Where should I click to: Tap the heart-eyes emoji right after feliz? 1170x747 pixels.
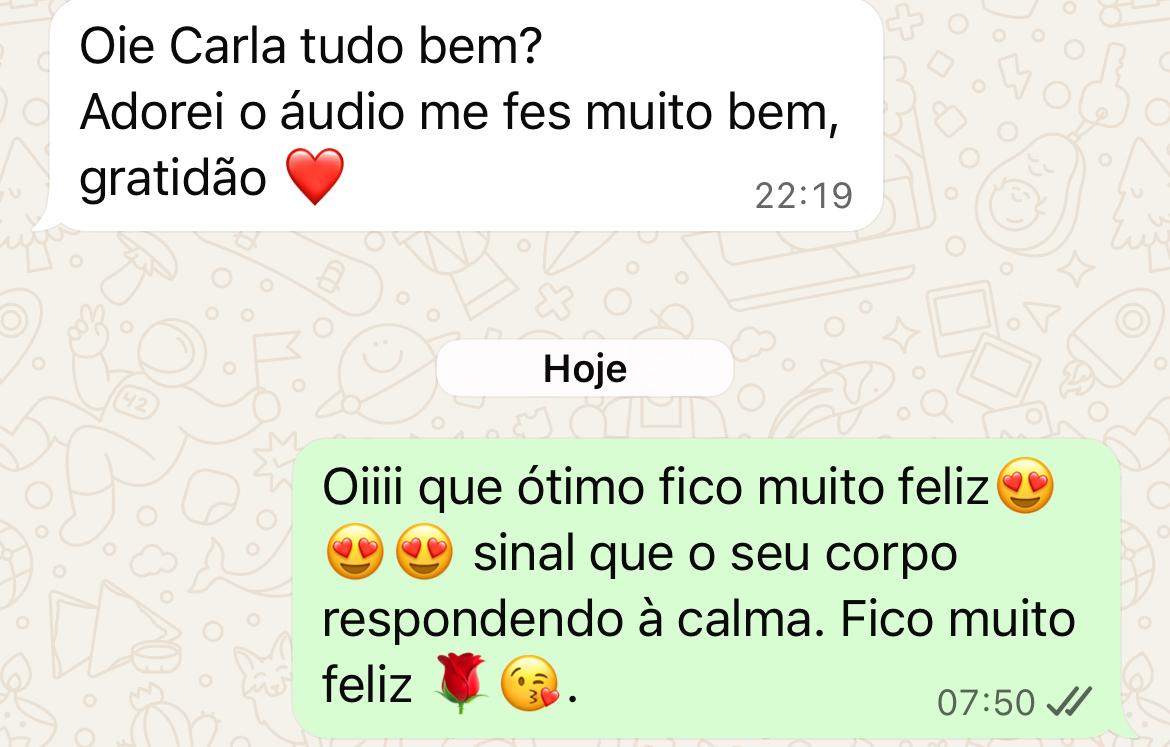pyautogui.click(x=1026, y=486)
